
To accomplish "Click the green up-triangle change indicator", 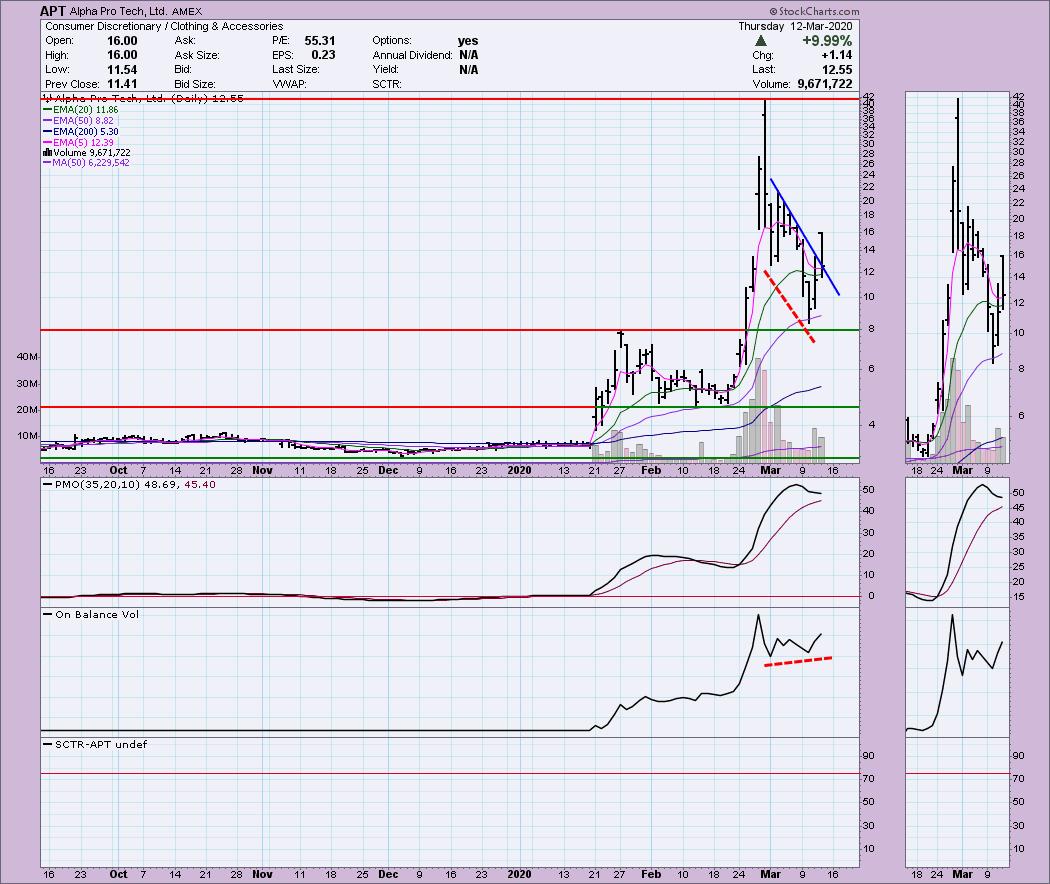I will coord(761,41).
